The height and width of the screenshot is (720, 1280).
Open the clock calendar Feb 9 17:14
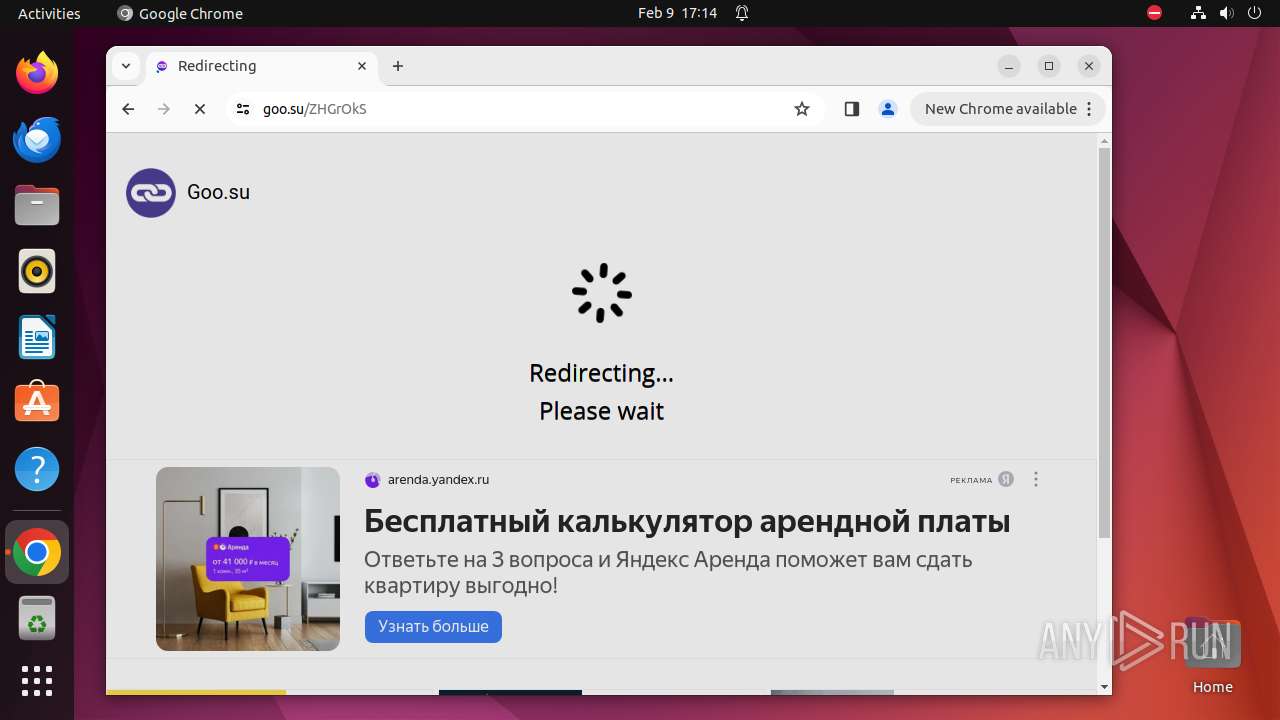pos(677,13)
